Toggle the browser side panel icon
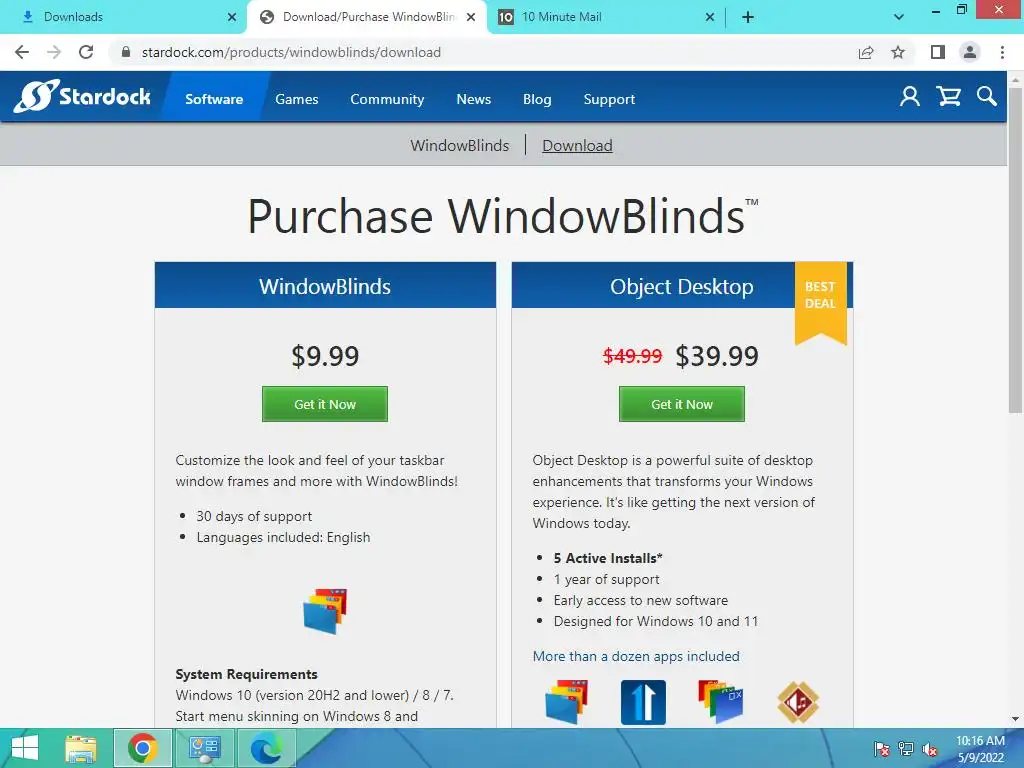1024x768 pixels. [938, 52]
